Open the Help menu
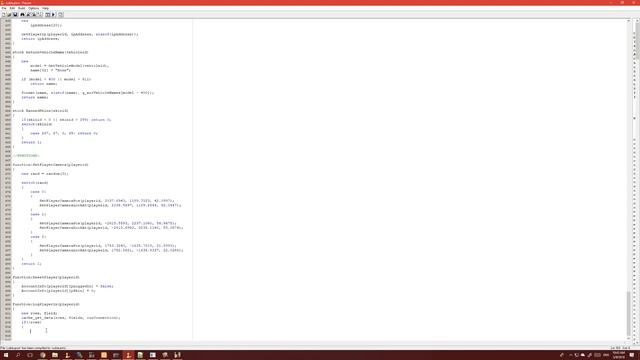 pos(45,8)
